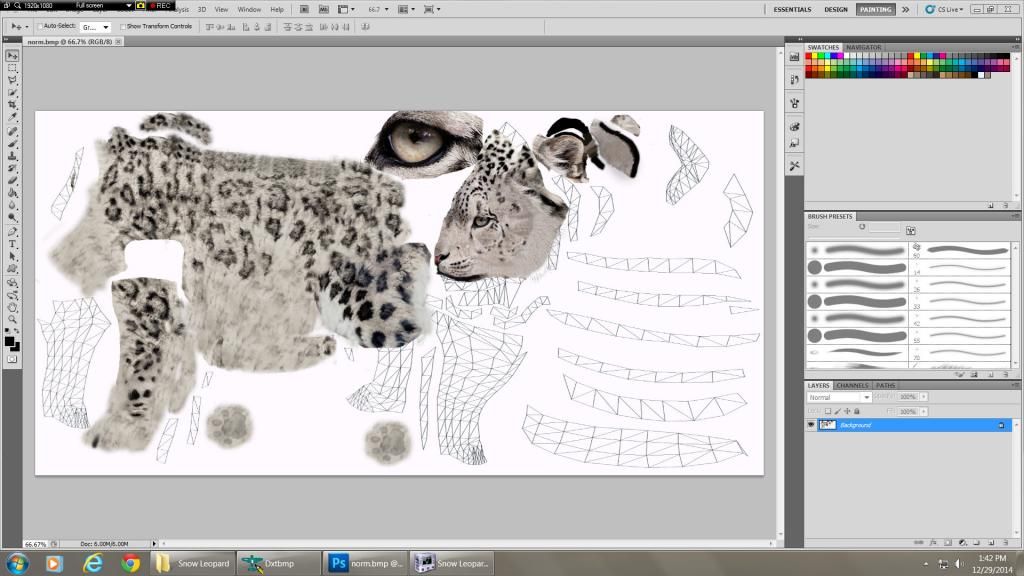Select the Clone Stamp tool
Screen dimensions: 1024x576
coord(12,156)
